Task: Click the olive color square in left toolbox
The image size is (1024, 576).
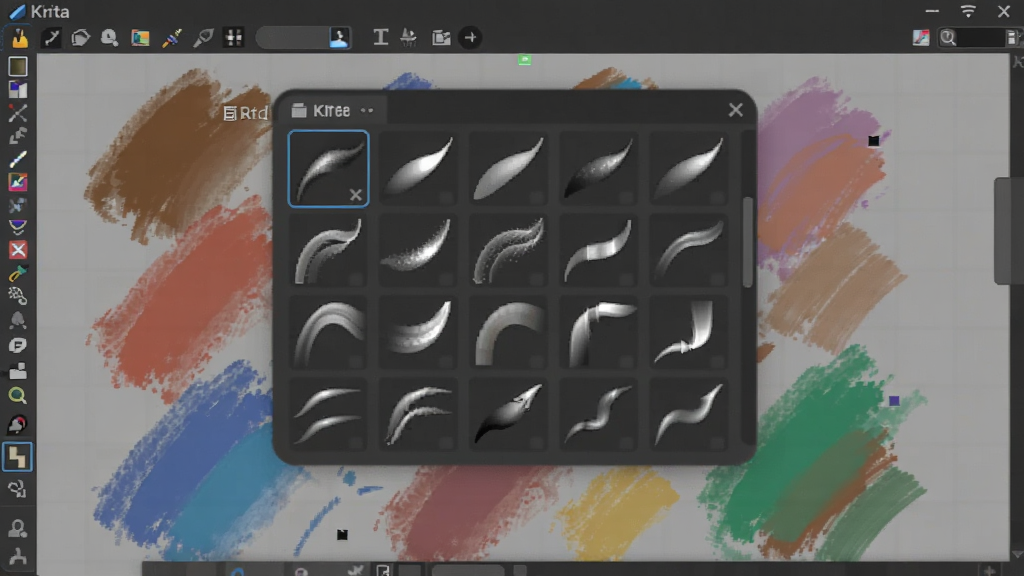Action: click(18, 67)
